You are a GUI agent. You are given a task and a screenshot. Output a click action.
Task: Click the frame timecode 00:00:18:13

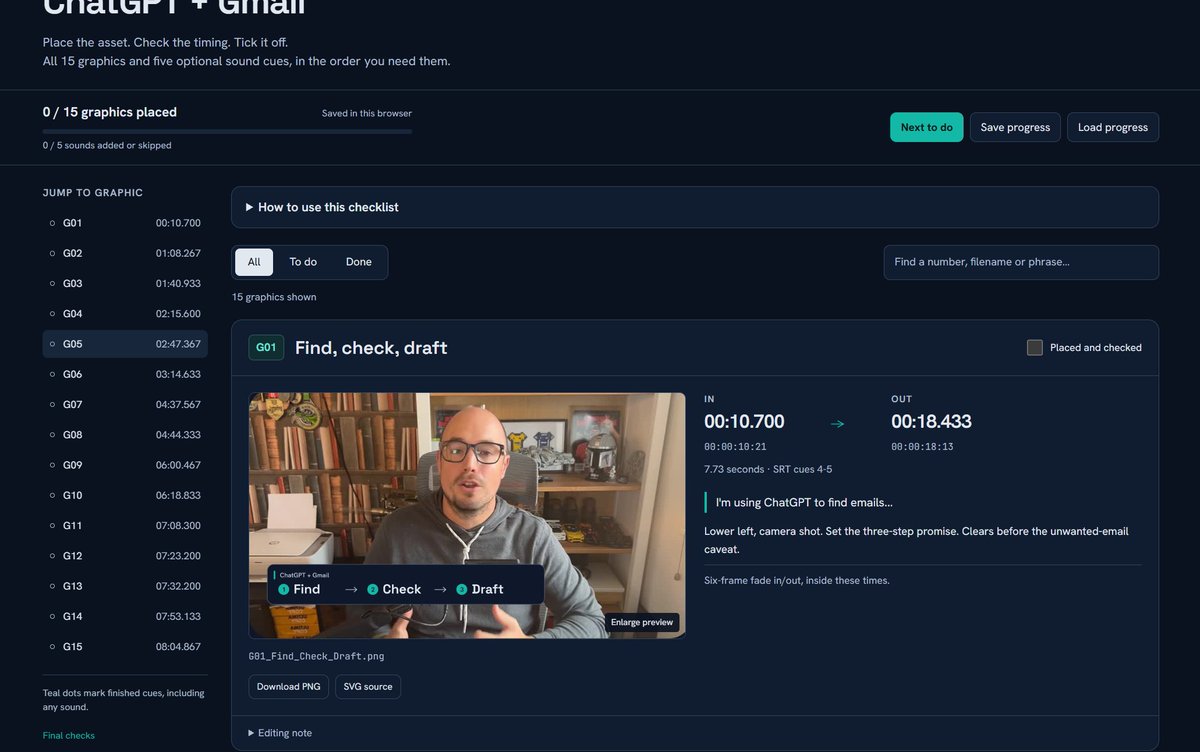tap(922, 447)
